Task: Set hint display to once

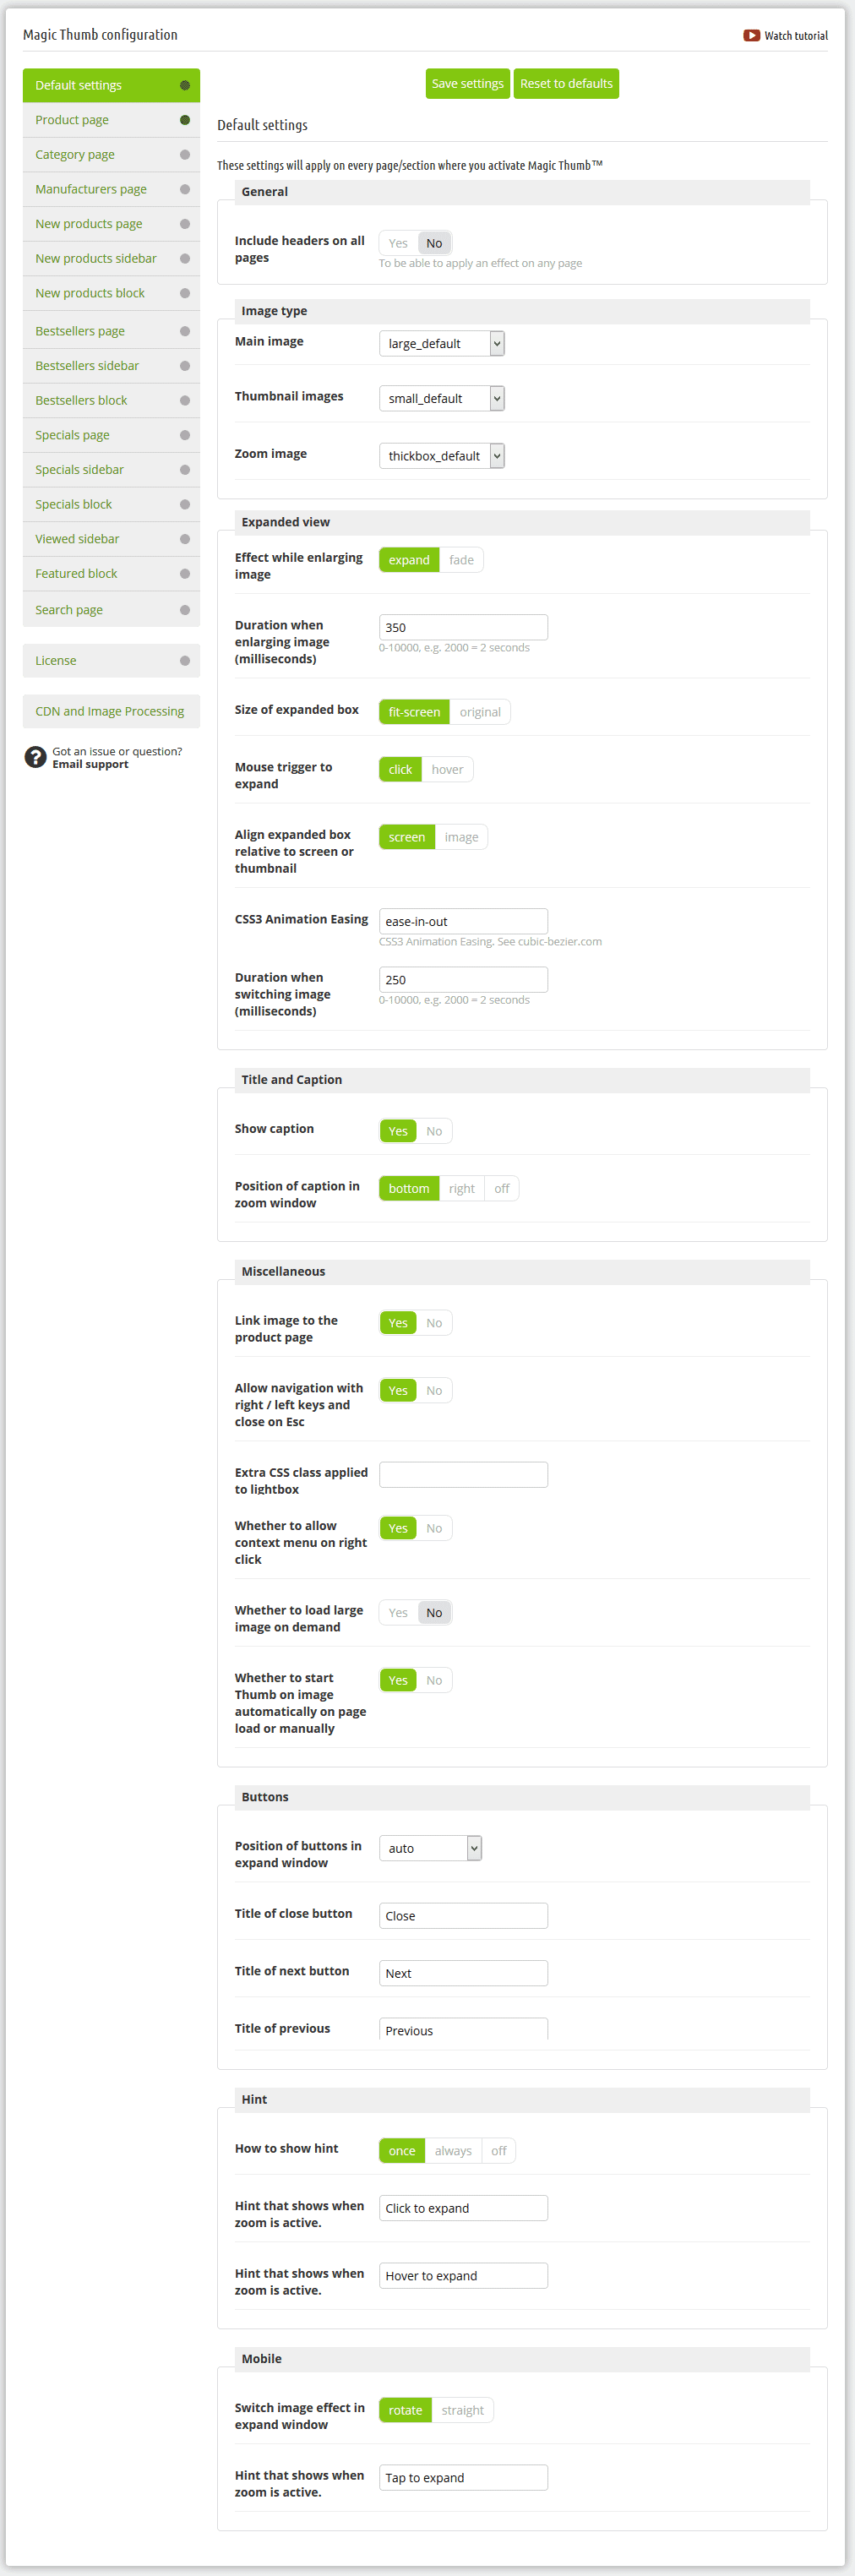Action: [x=402, y=2150]
